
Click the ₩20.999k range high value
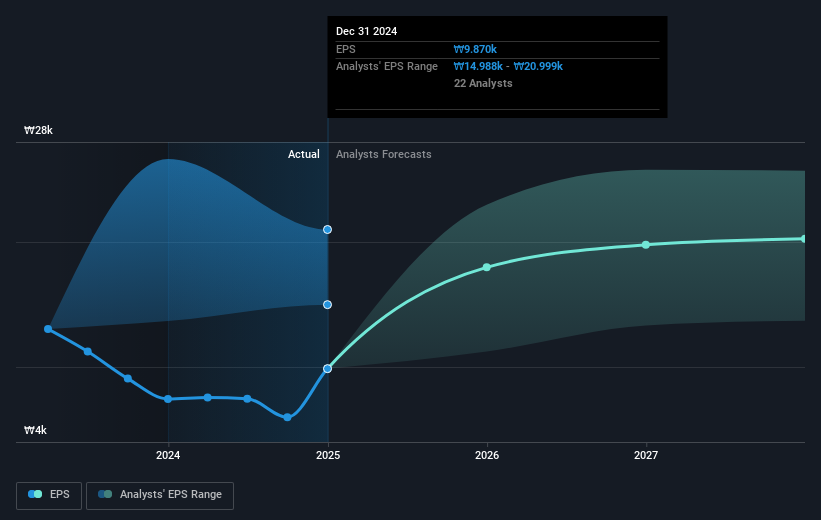point(538,67)
